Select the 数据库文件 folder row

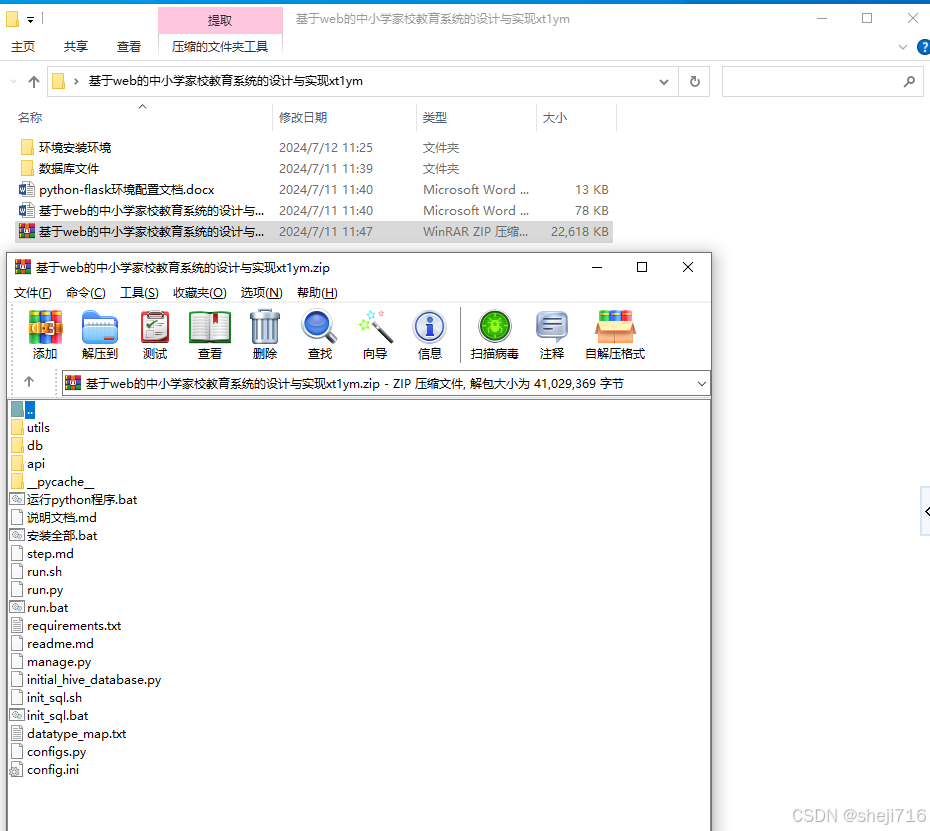click(x=314, y=168)
